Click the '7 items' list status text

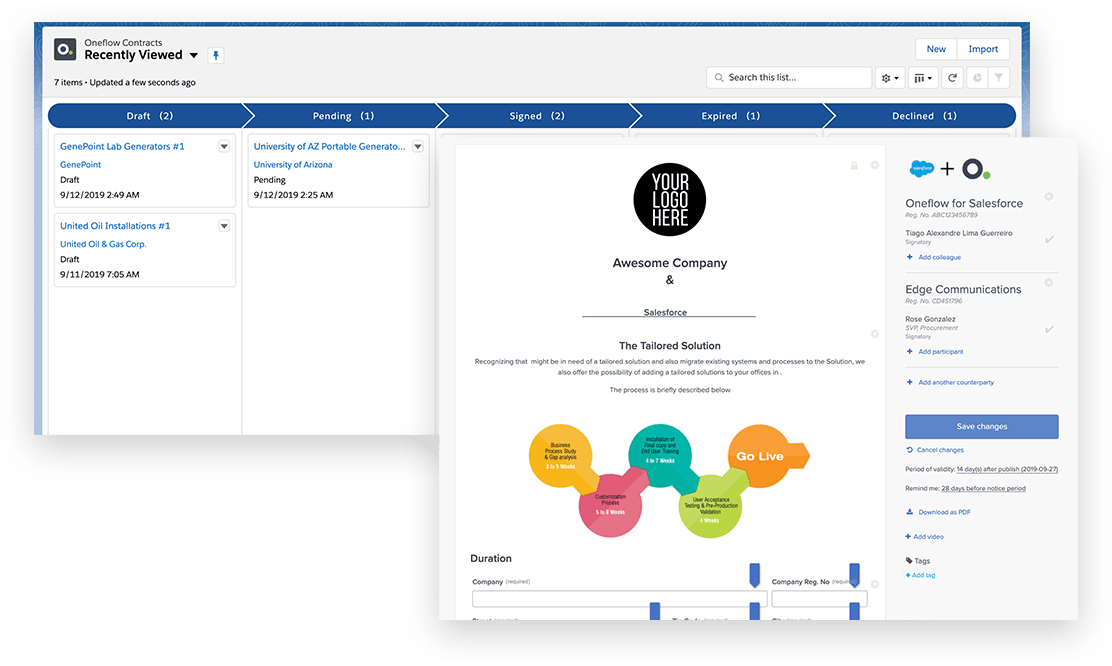[68, 82]
